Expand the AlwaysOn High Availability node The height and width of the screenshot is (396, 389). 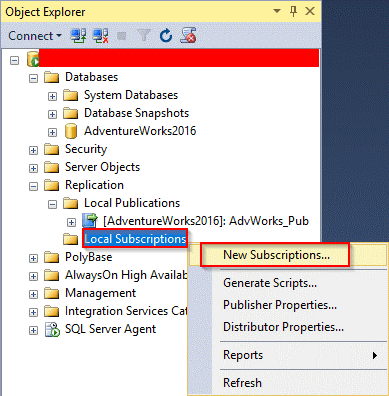(33, 277)
